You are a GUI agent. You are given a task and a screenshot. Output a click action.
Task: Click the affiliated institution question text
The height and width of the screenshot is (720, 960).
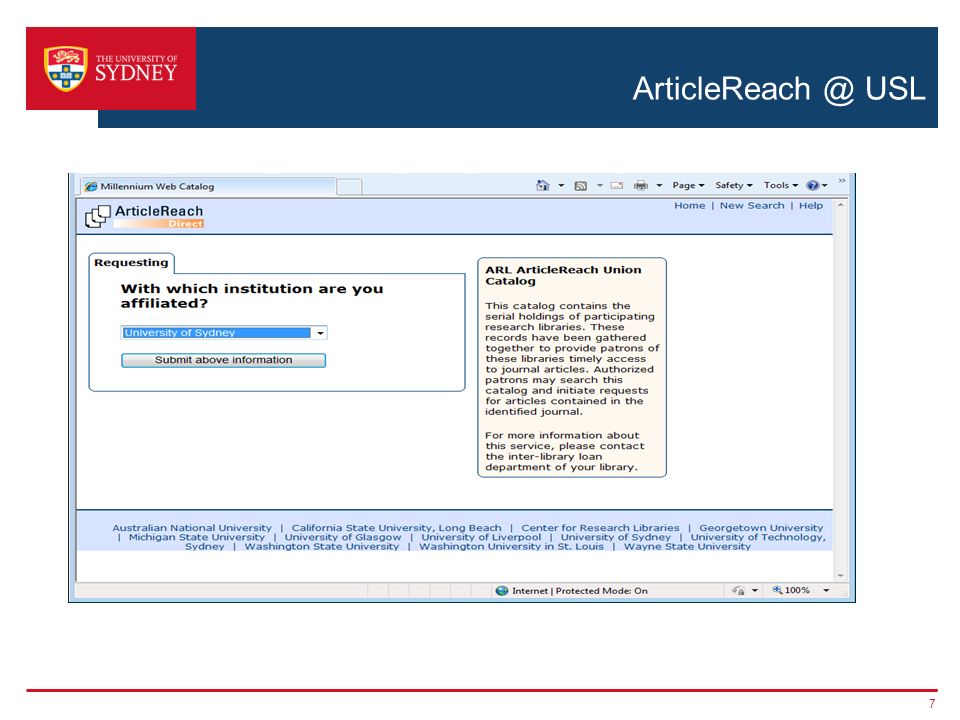[252, 296]
